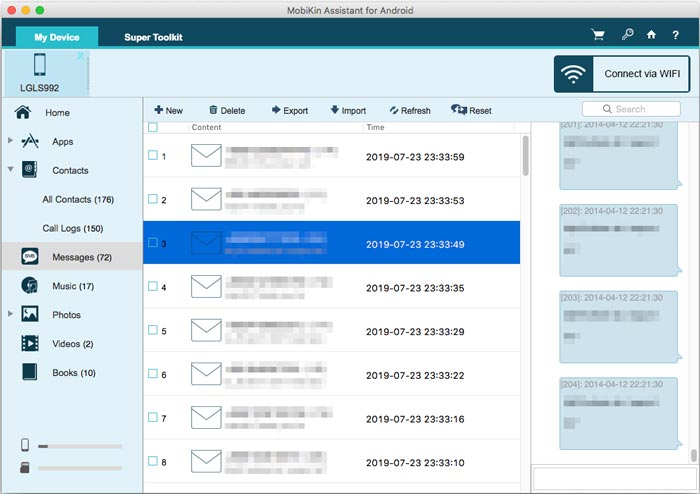Close the LGLS992 device tab
The width and height of the screenshot is (700, 494).
[80, 56]
